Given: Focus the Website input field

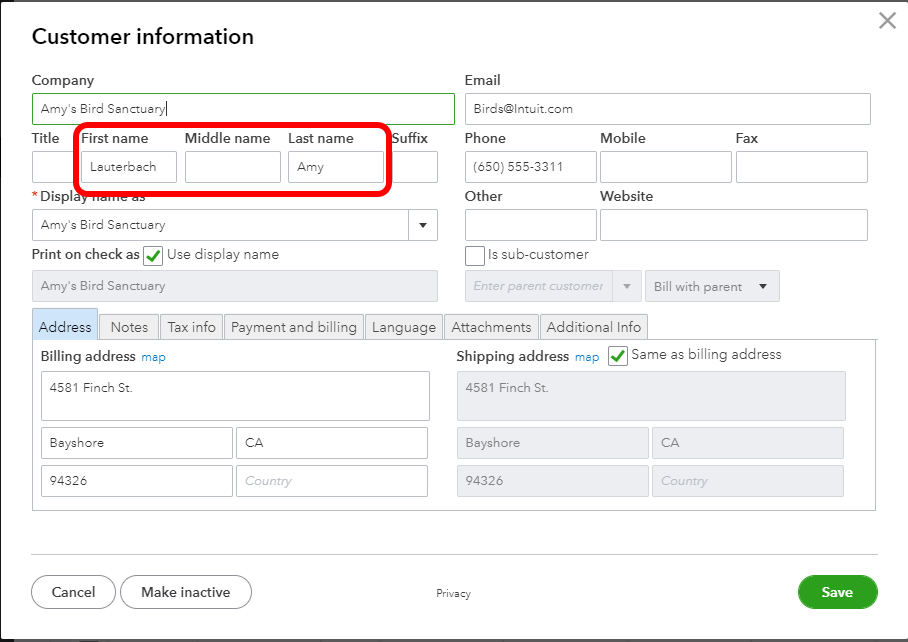Looking at the screenshot, I should 733,225.
